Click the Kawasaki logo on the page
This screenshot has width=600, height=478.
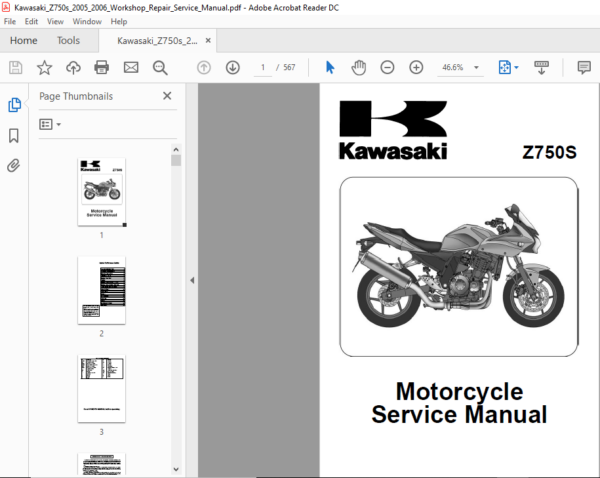pyautogui.click(x=393, y=130)
